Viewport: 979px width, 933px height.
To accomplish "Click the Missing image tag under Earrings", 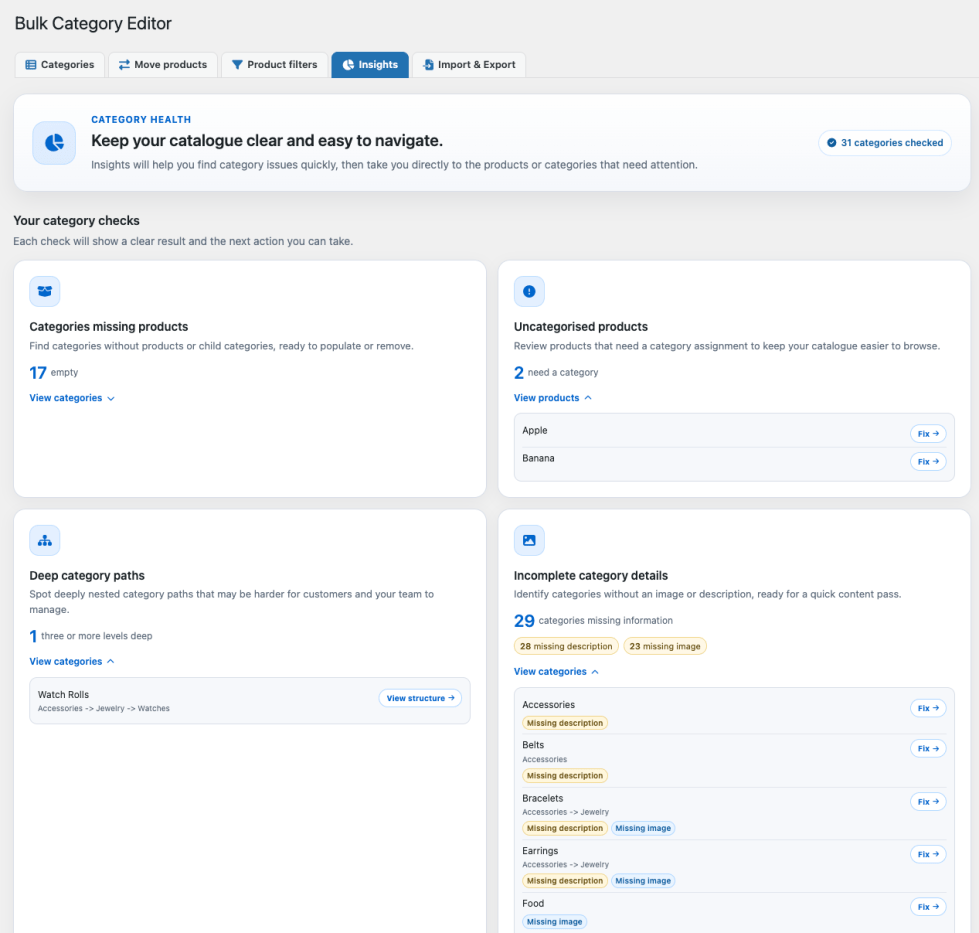I will coord(643,881).
